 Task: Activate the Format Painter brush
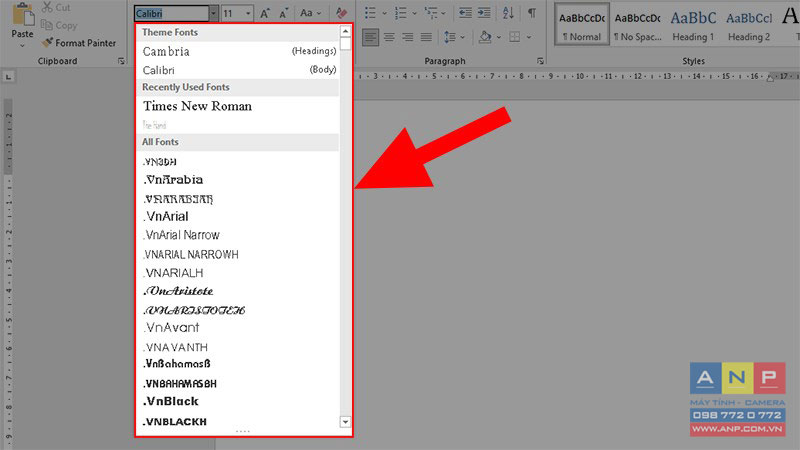coord(79,43)
